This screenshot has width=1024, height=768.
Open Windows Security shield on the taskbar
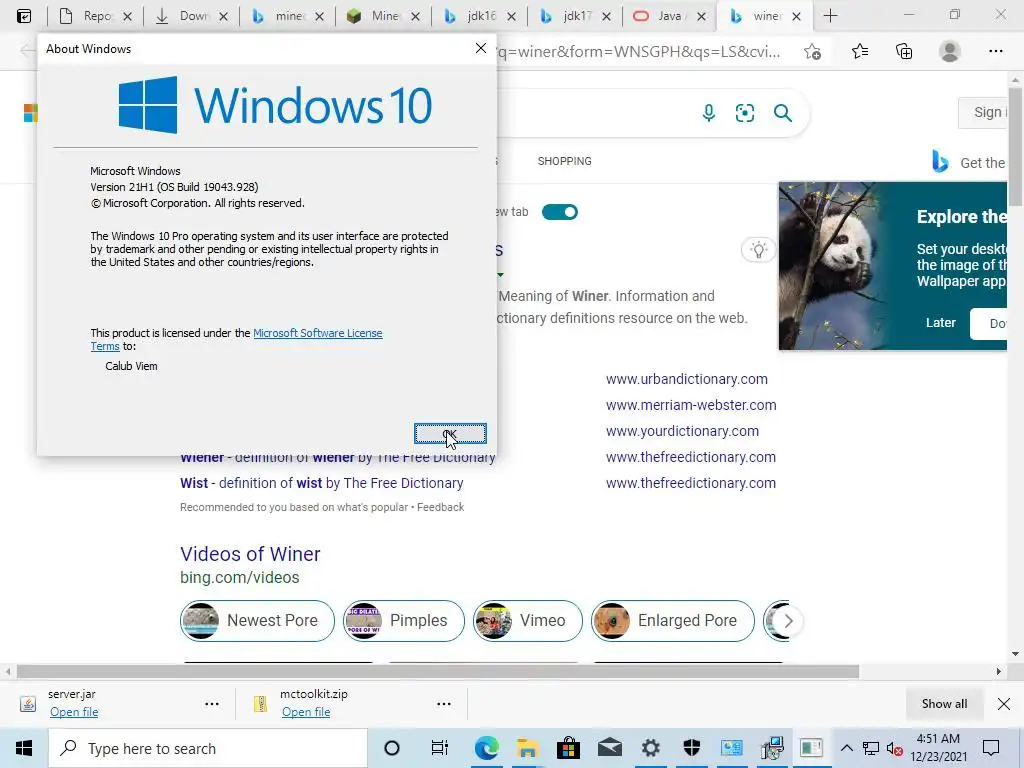692,748
